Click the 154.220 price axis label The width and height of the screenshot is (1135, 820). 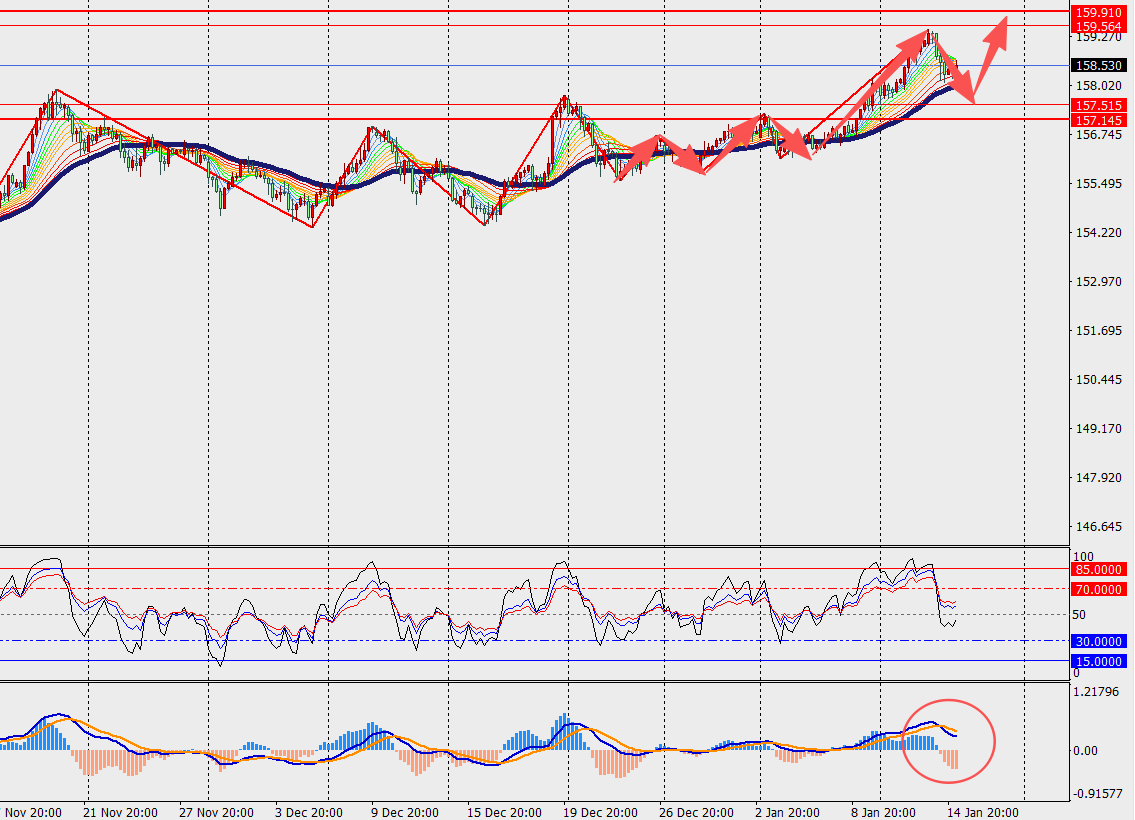(1095, 233)
